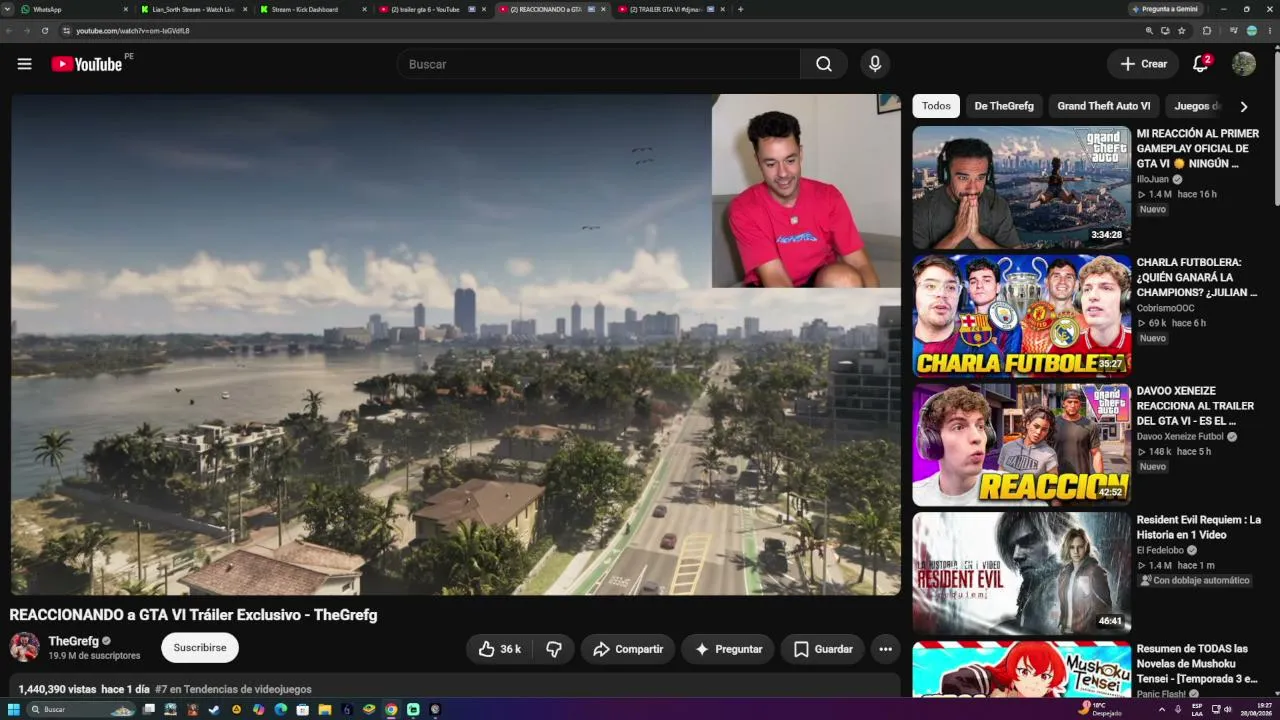This screenshot has width=1280, height=720.
Task: Open 'Resident Evil Requiem : La Historia' title
Action: pos(1199,527)
